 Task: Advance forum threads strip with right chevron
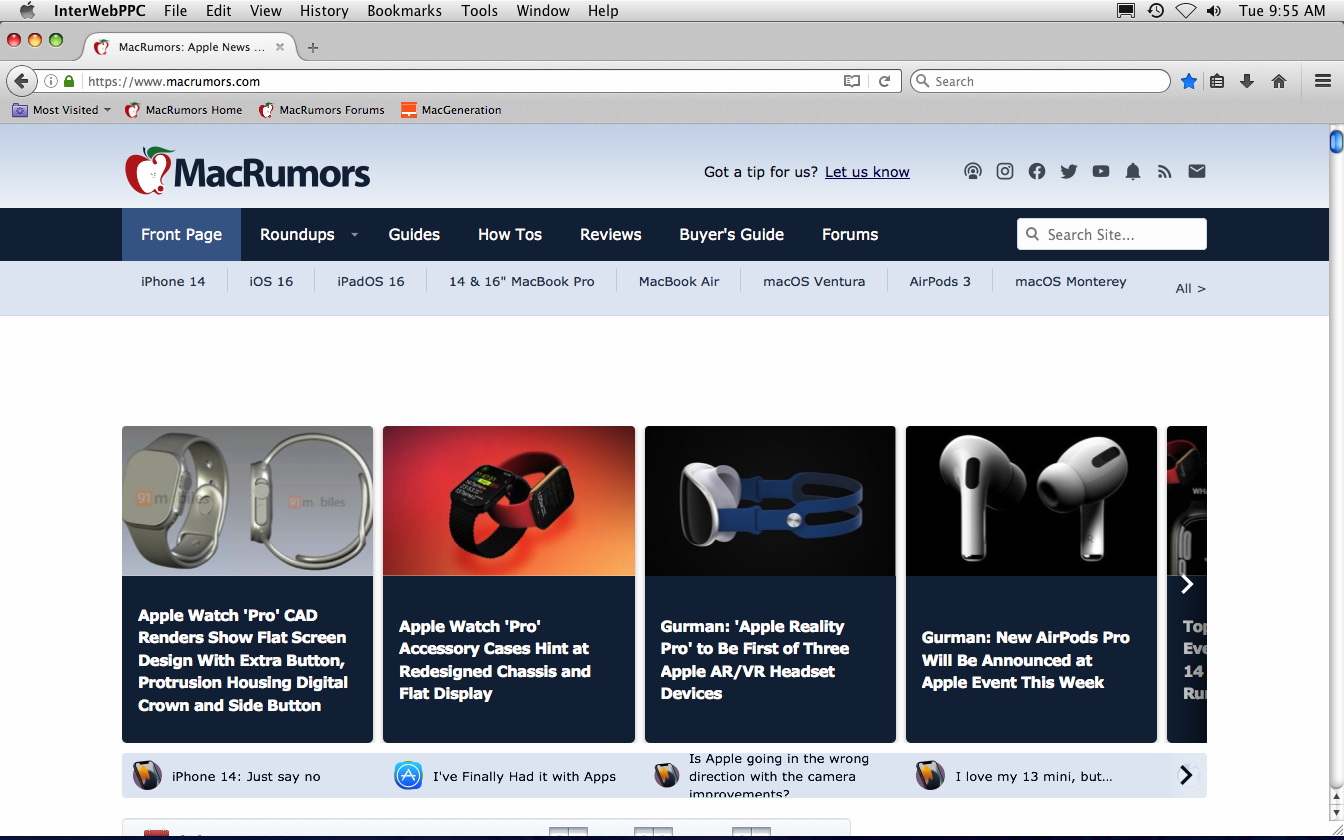[1186, 775]
